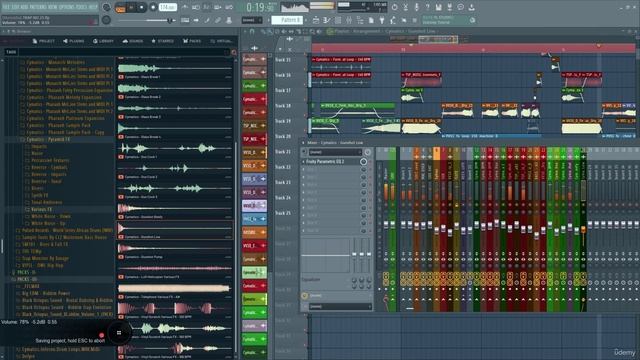Viewport: 640px width, 360px height.
Task: Click the Record button in the transport
Action: tap(153, 7)
